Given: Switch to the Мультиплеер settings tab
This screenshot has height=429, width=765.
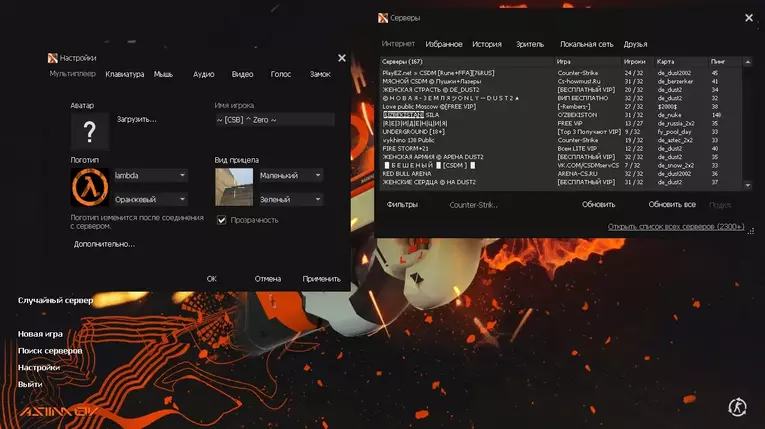Looking at the screenshot, I should (73, 74).
